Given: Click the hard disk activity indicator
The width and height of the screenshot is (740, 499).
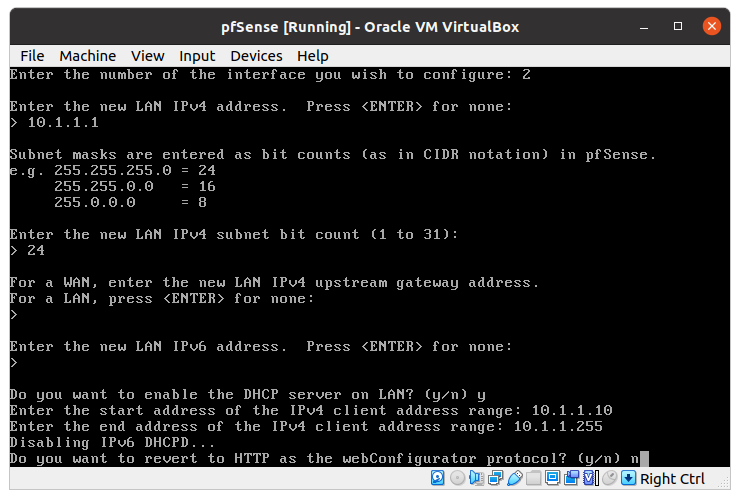Looking at the screenshot, I should click(436, 479).
